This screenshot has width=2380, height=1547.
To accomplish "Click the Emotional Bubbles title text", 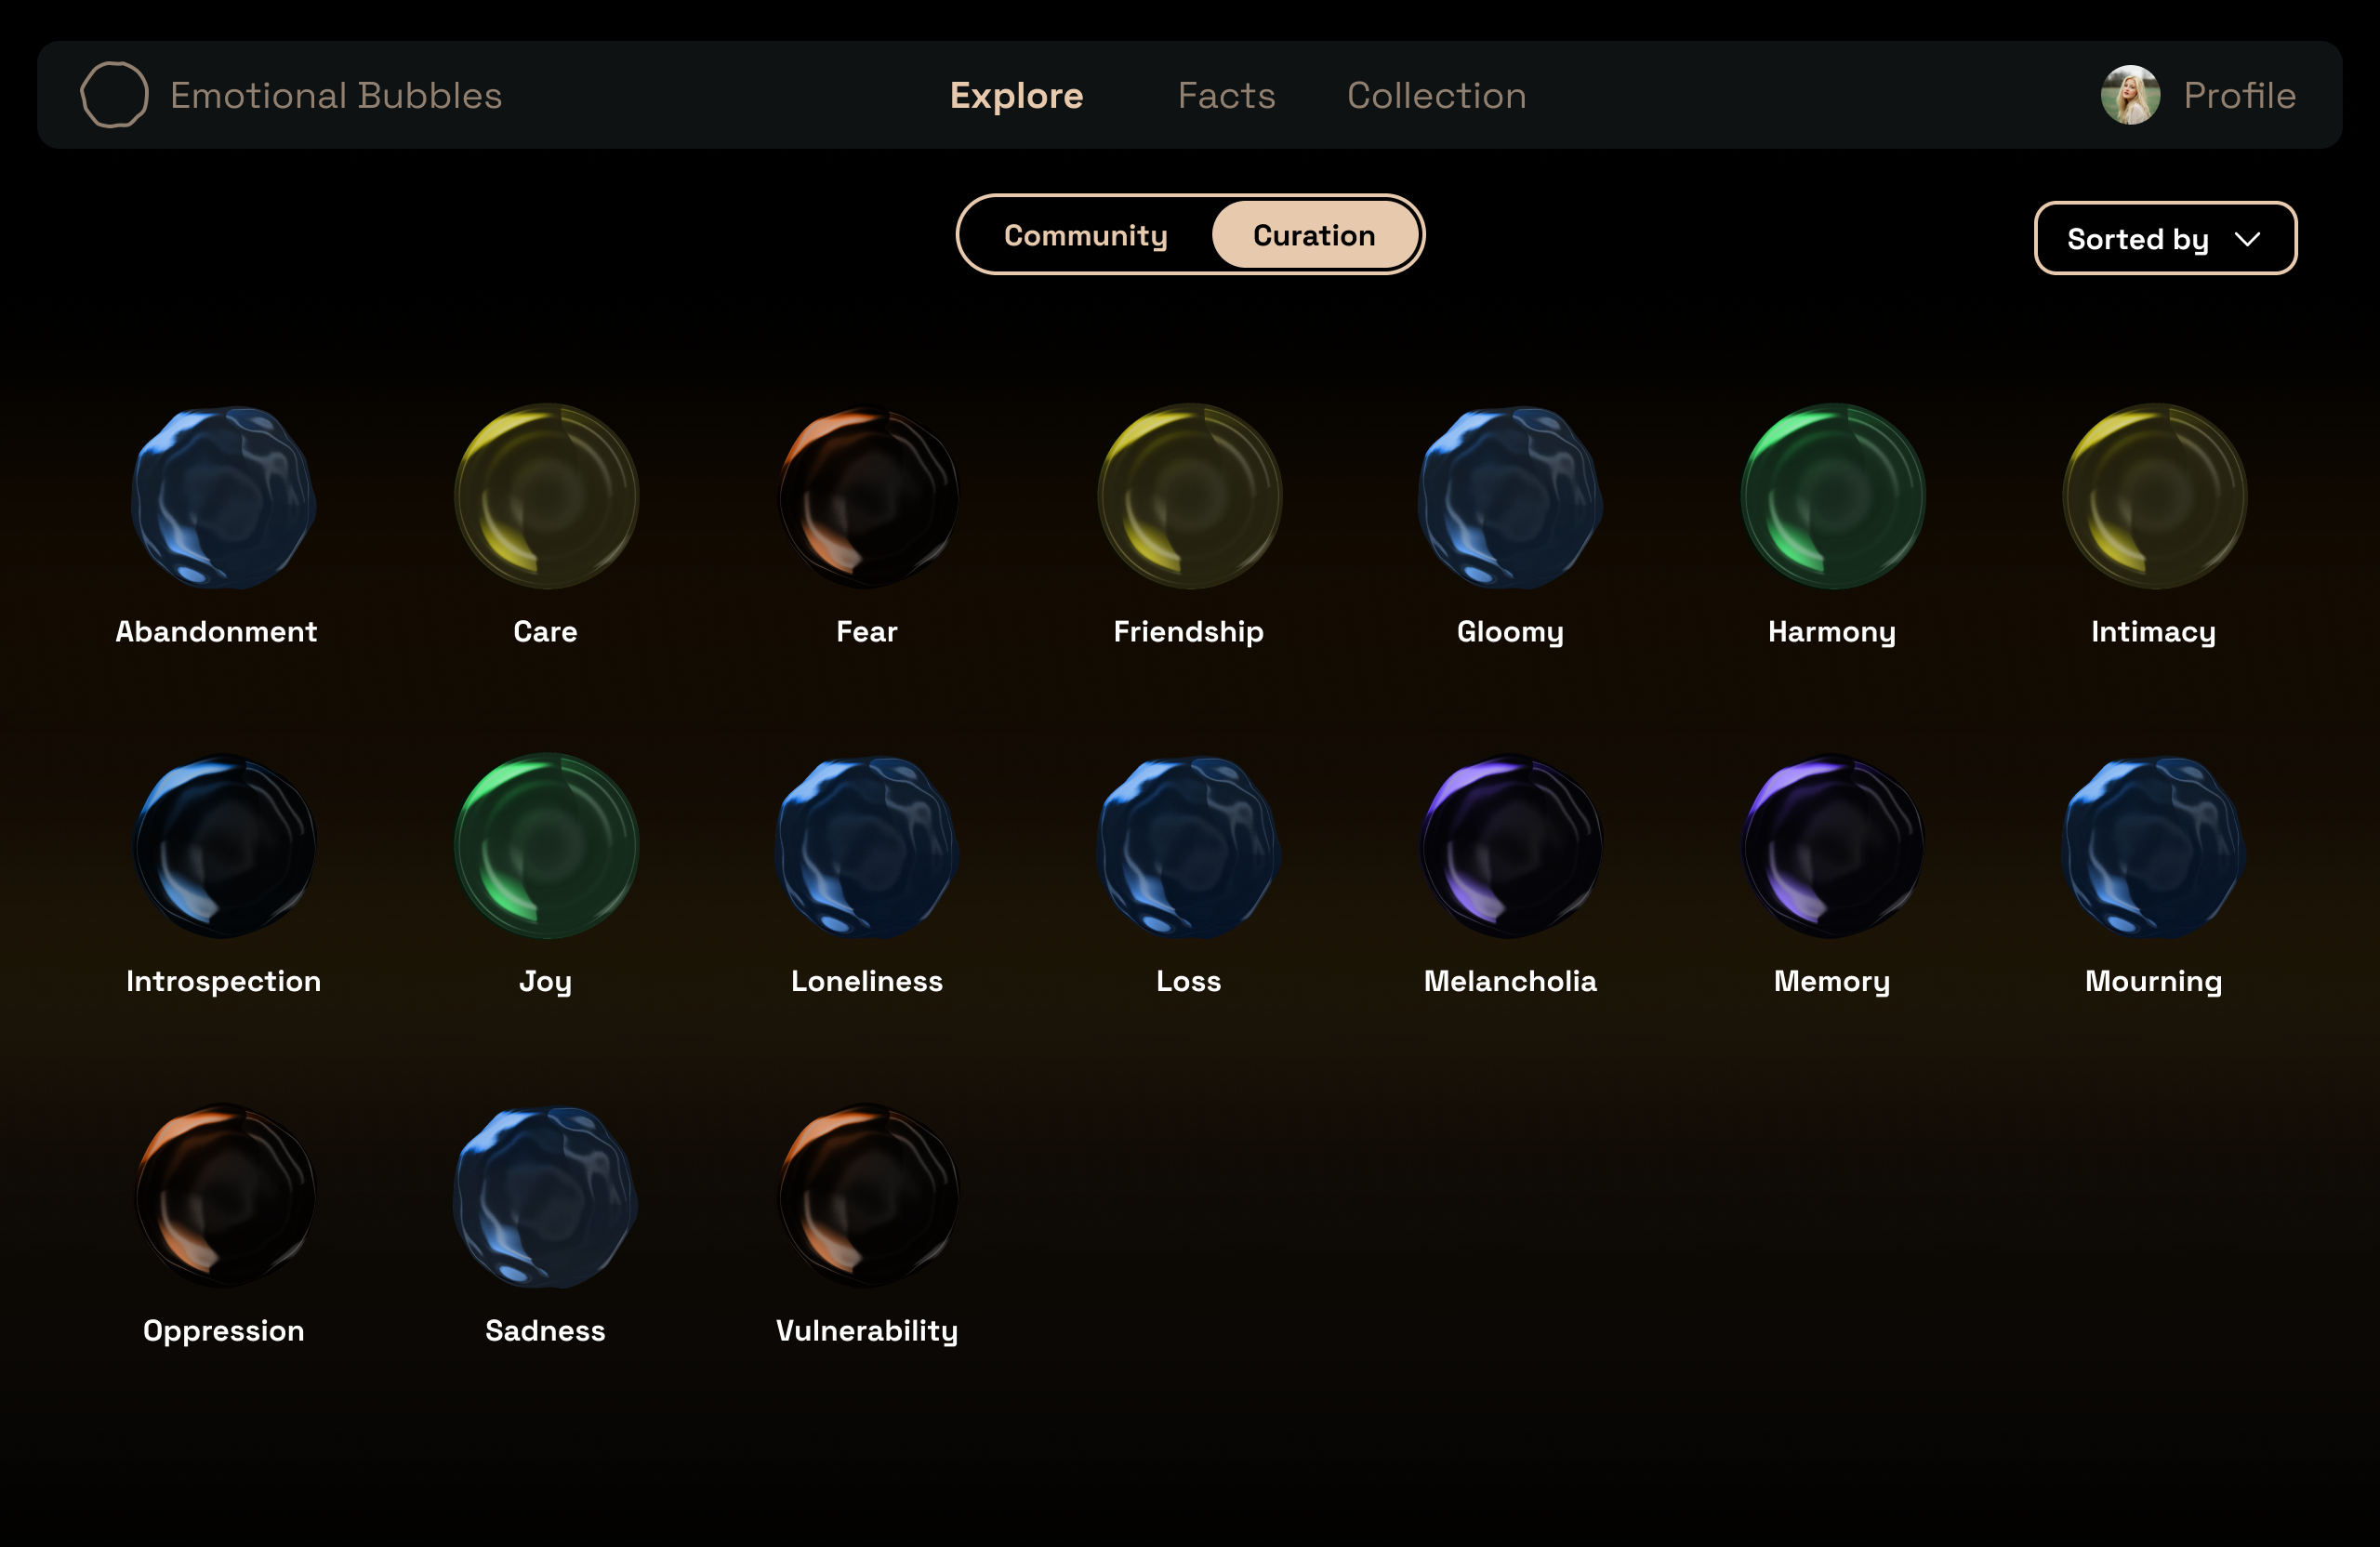I will click(x=336, y=96).
